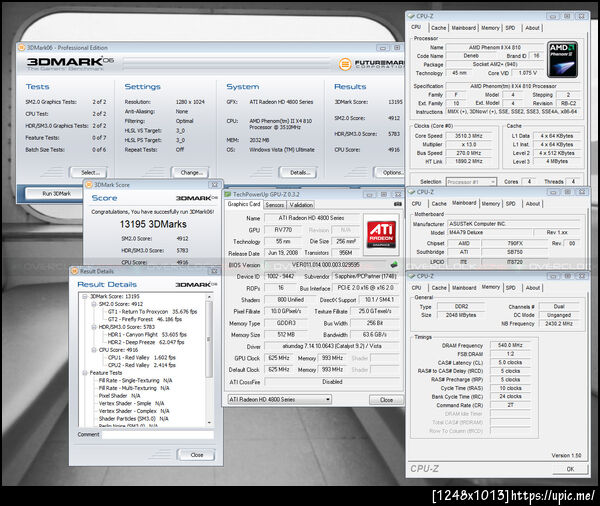Open the Validation tab in GPU-Z
600x506 pixels.
coord(301,205)
